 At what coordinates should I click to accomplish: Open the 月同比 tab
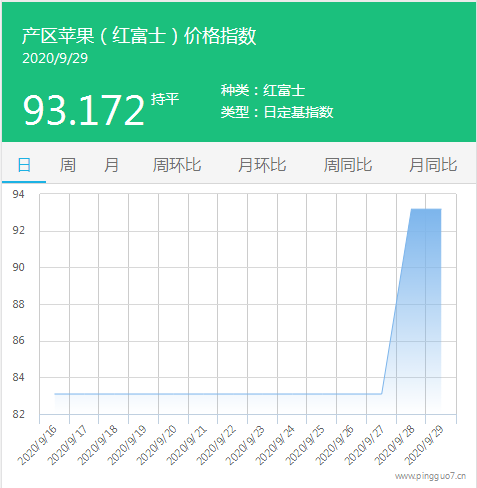tap(433, 165)
